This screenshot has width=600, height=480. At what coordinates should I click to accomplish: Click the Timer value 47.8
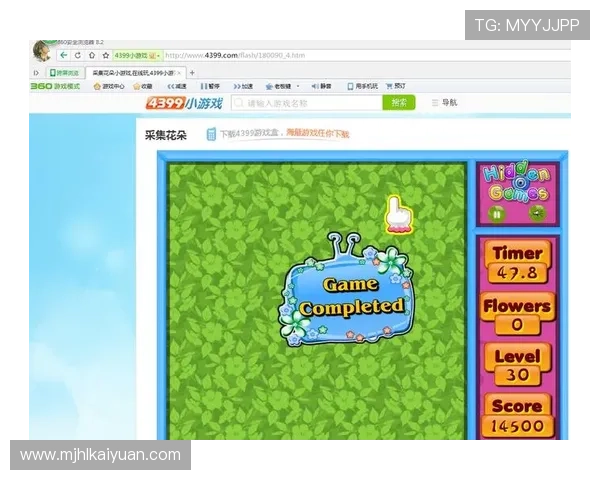pos(517,273)
